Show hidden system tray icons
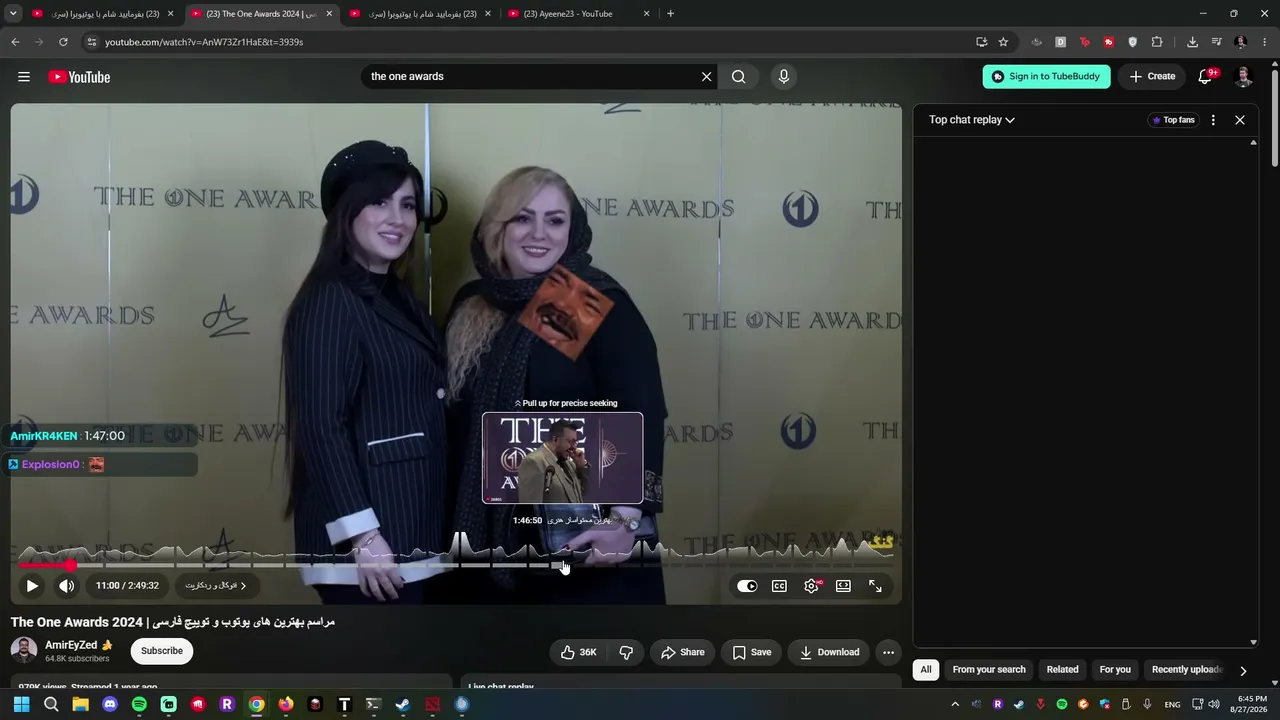1280x720 pixels. [955, 705]
